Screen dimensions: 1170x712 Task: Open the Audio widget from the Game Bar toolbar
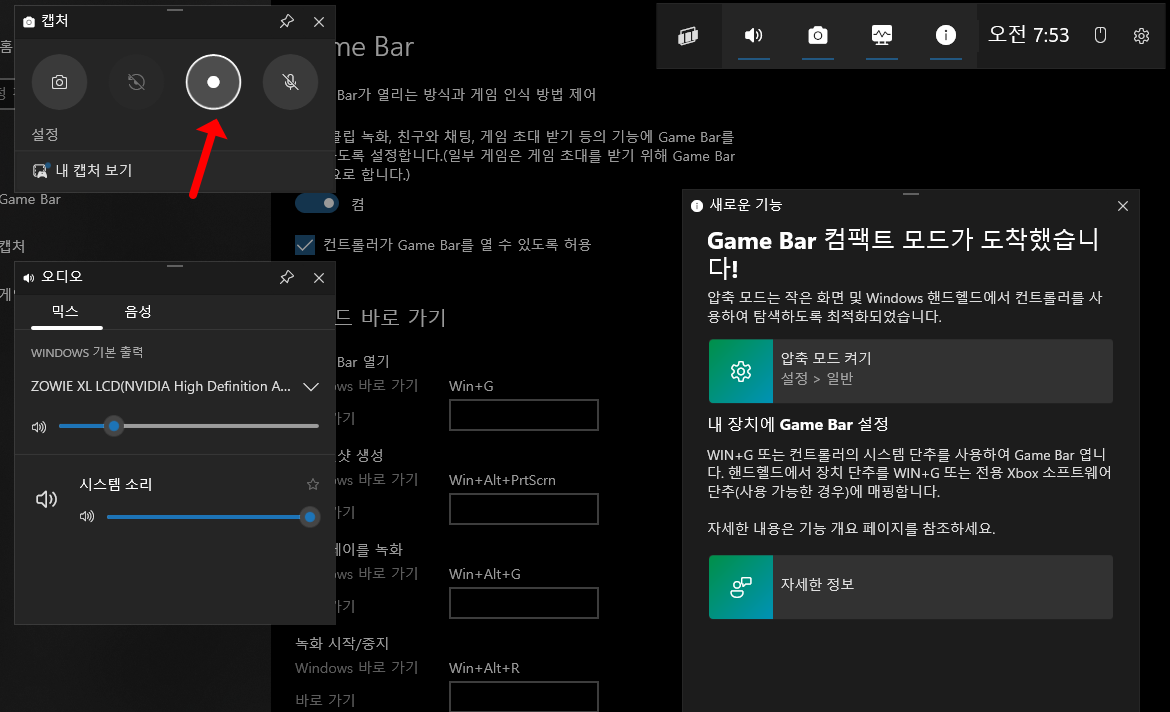tap(753, 36)
